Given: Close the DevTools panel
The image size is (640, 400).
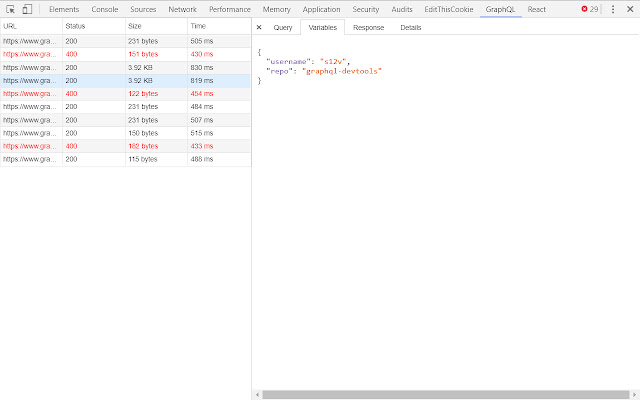Looking at the screenshot, I should (630, 9).
